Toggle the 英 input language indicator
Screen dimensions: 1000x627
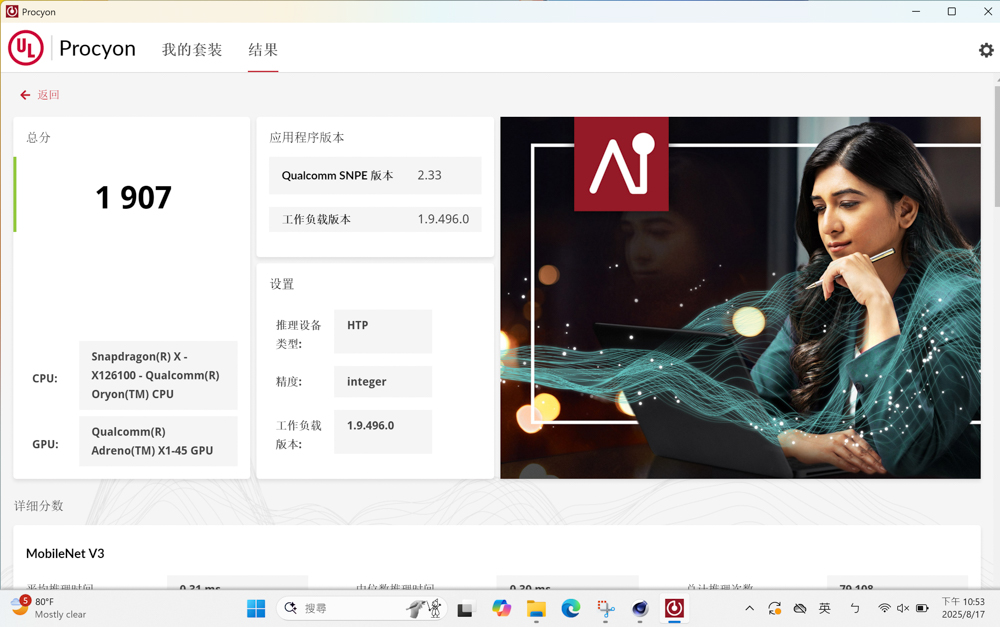pos(825,609)
